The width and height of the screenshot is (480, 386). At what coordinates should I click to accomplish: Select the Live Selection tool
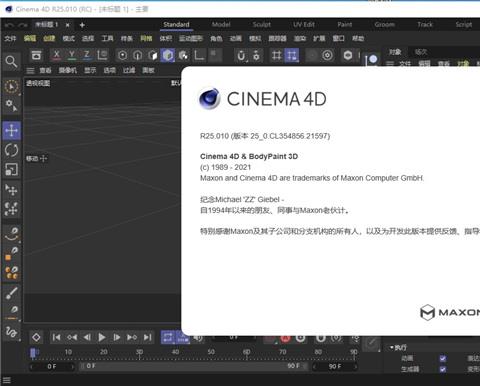pos(11,87)
